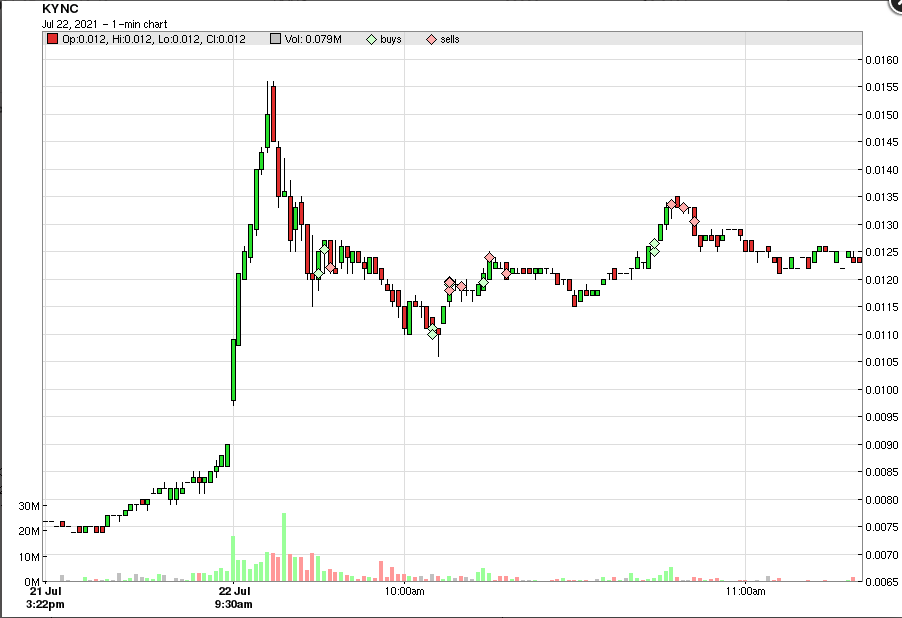Click the tallest red candle near 0.0155

click(x=273, y=113)
